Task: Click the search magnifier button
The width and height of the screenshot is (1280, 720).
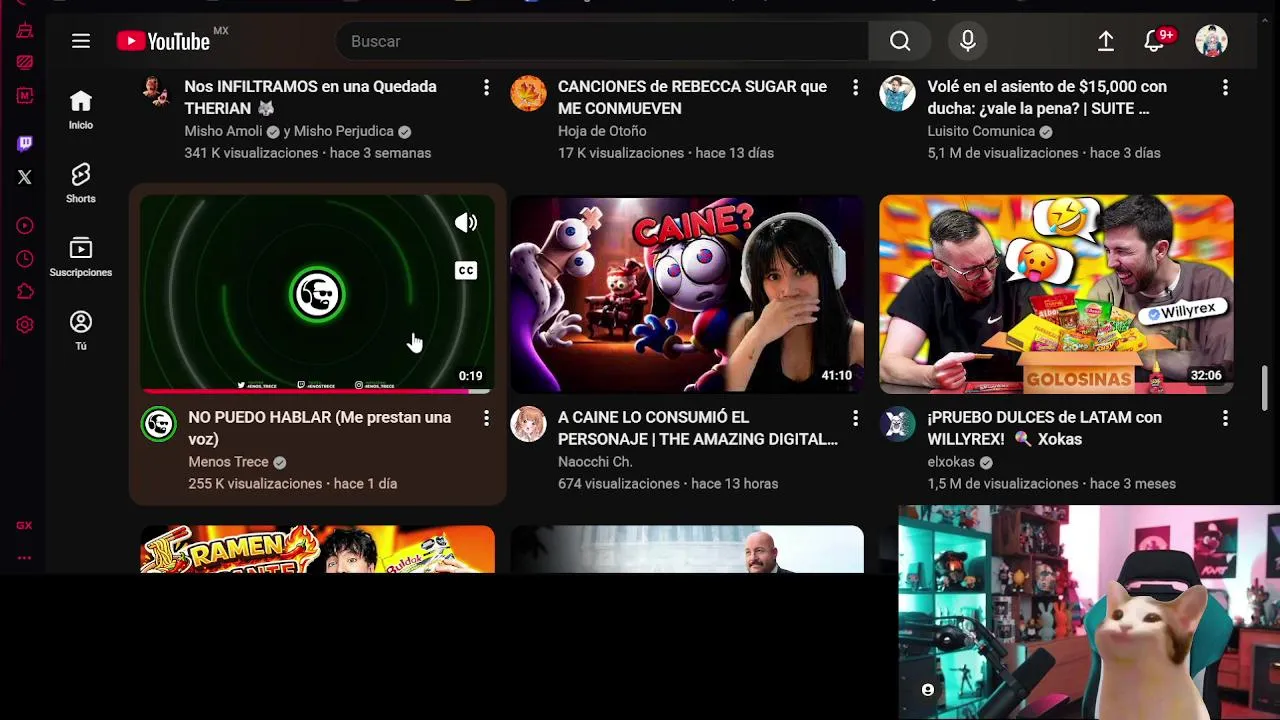Action: coord(900,41)
